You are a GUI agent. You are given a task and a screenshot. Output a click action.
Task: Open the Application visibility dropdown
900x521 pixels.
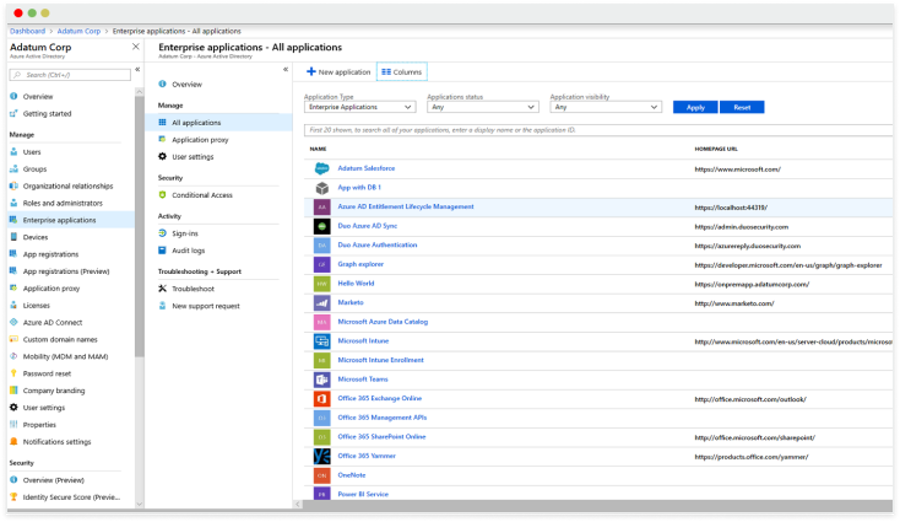coord(606,107)
